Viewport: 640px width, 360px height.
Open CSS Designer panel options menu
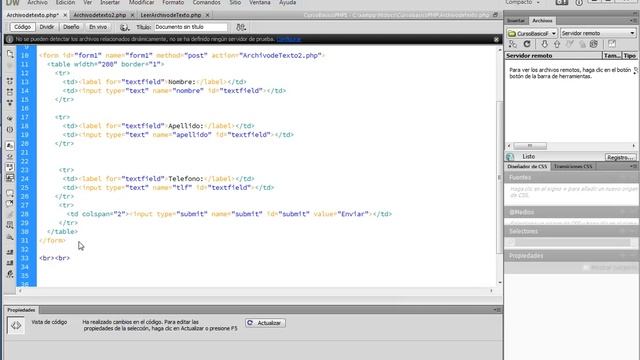click(x=633, y=166)
